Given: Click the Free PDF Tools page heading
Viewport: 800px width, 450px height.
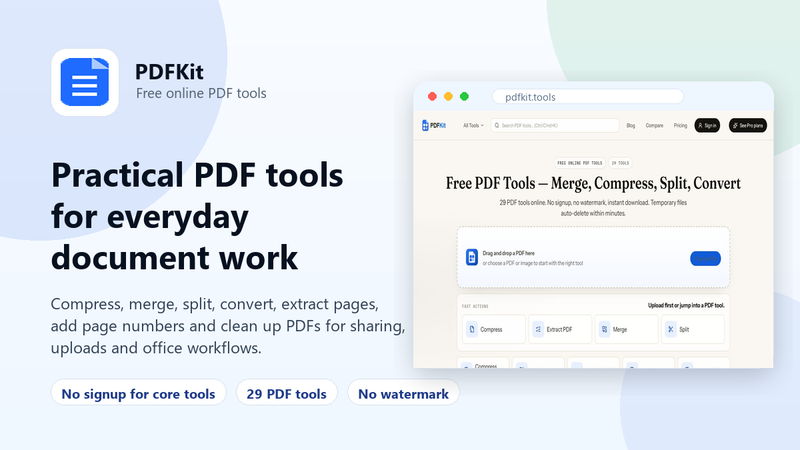Looking at the screenshot, I should pyautogui.click(x=593, y=183).
